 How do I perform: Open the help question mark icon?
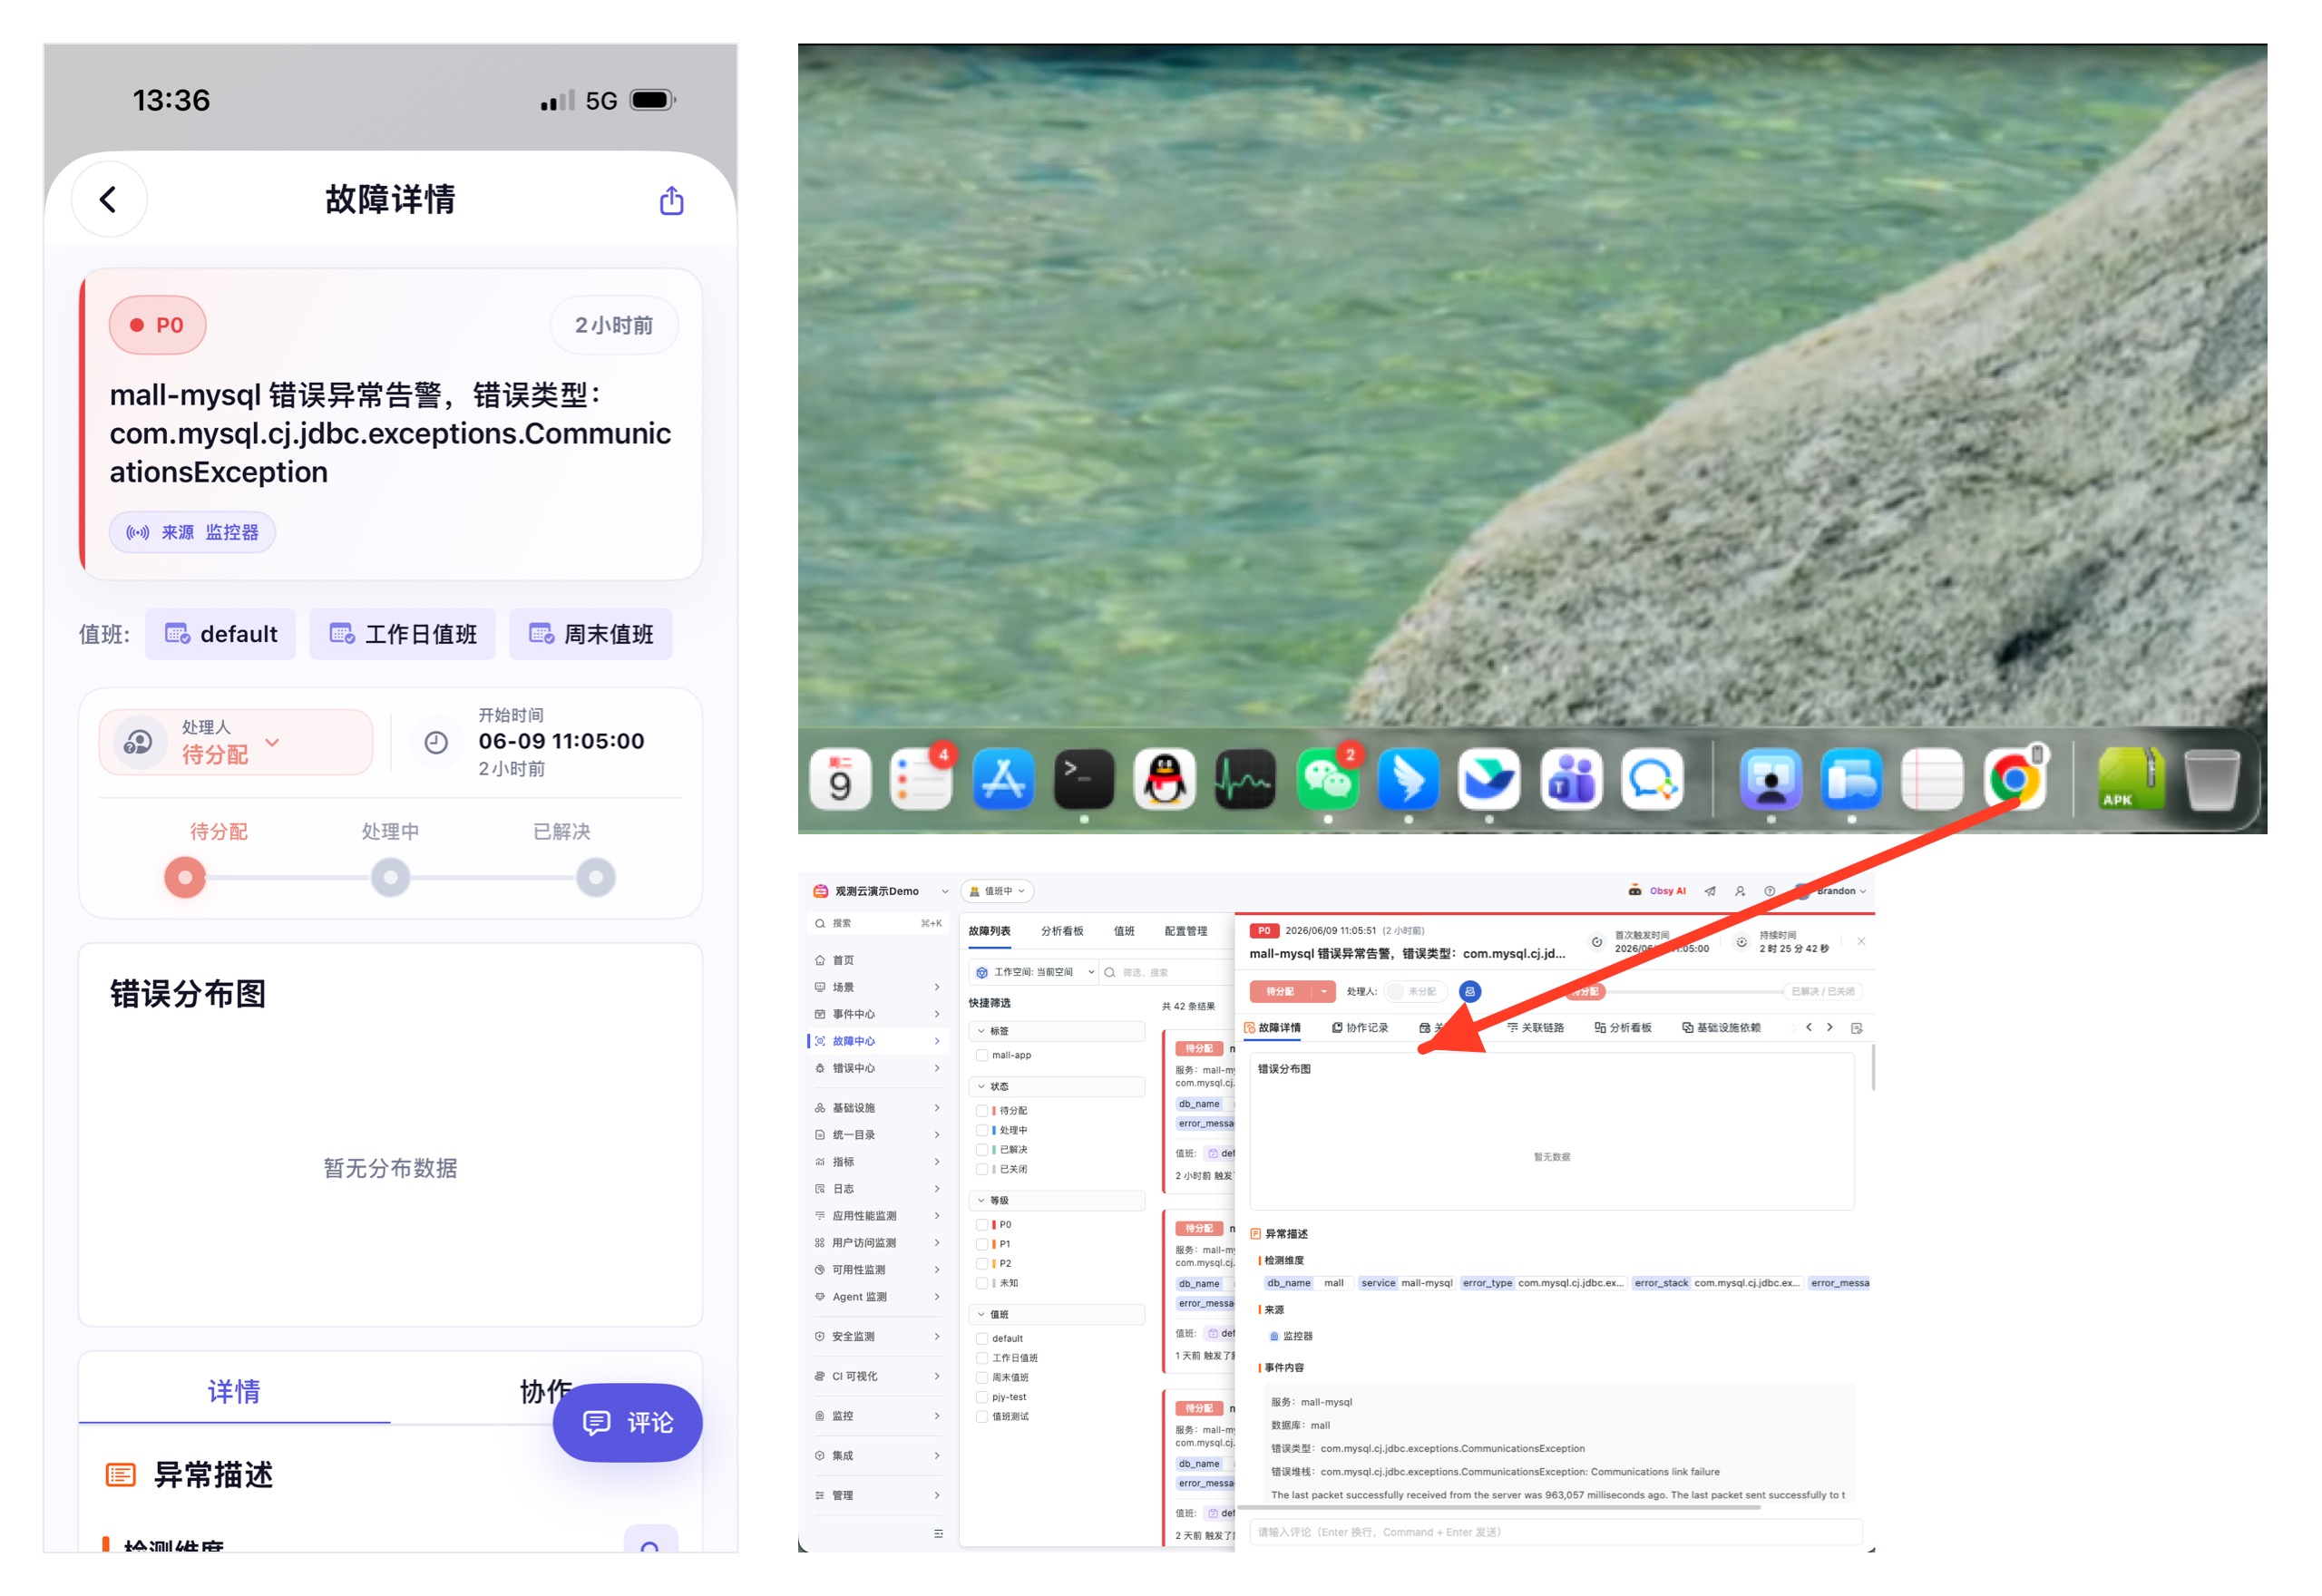pos(1770,891)
